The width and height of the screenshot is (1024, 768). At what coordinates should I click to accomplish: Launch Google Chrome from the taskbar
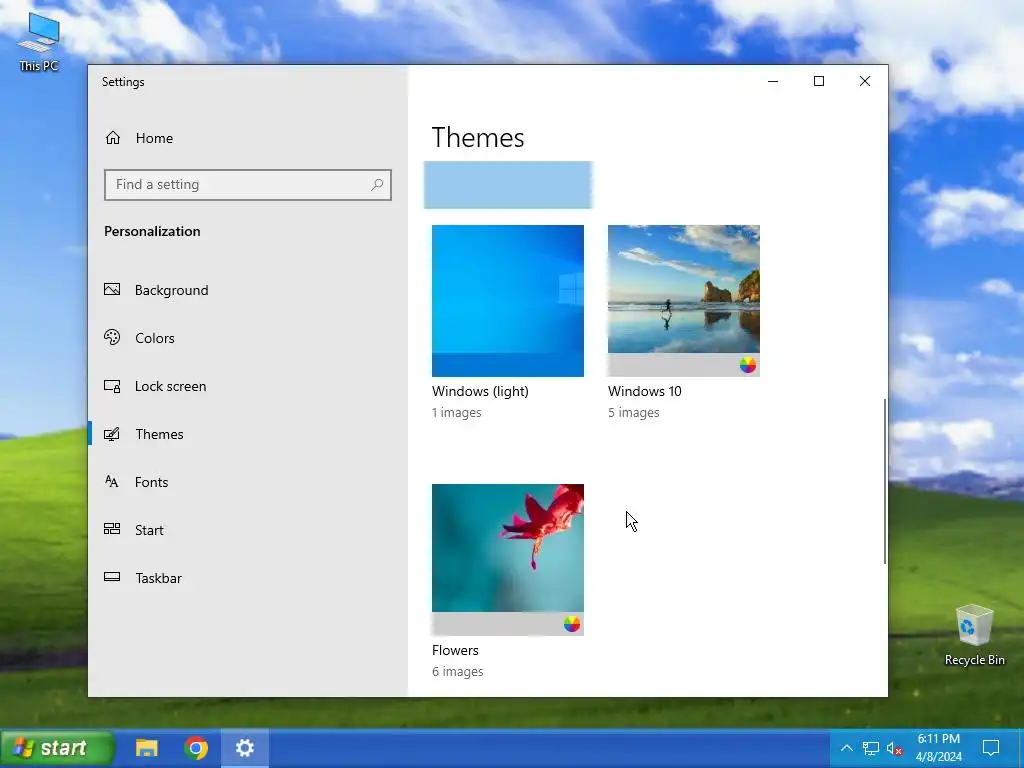click(196, 748)
